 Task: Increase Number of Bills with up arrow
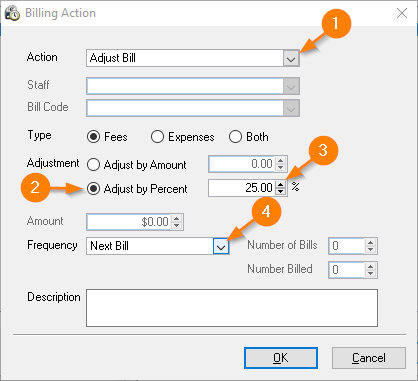pos(370,242)
